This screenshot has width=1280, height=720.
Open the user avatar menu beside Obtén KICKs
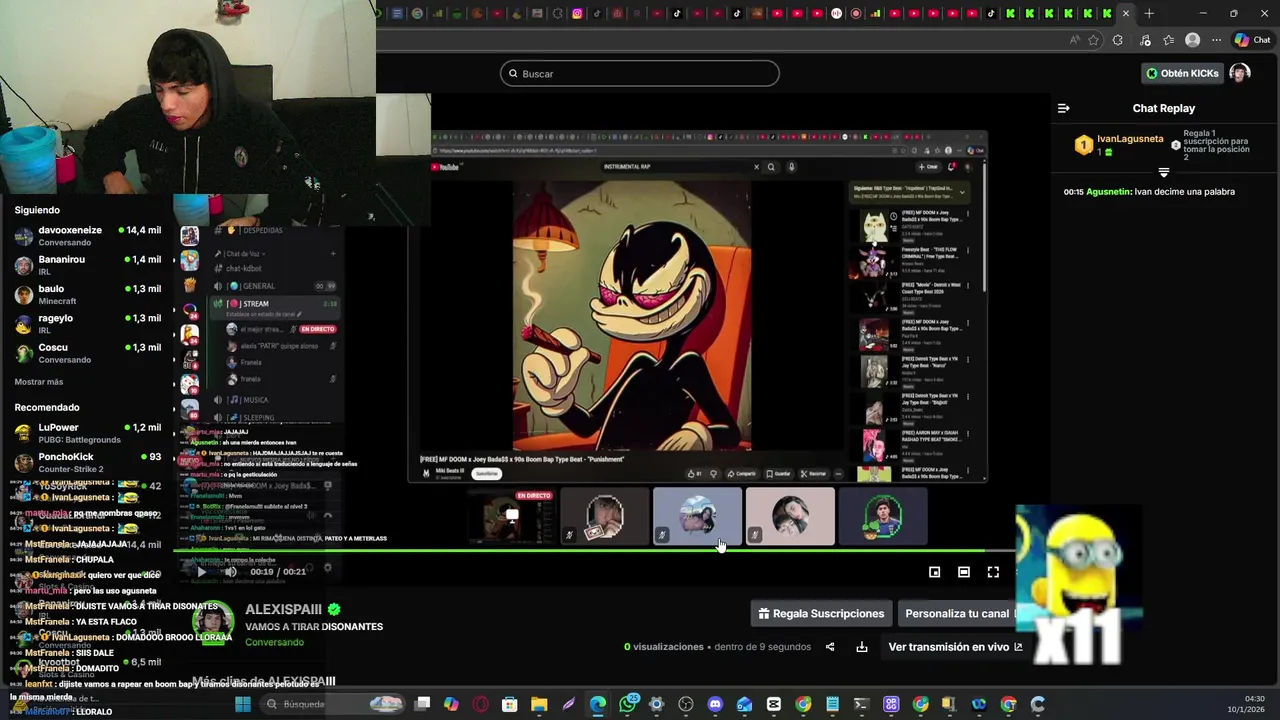point(1240,73)
